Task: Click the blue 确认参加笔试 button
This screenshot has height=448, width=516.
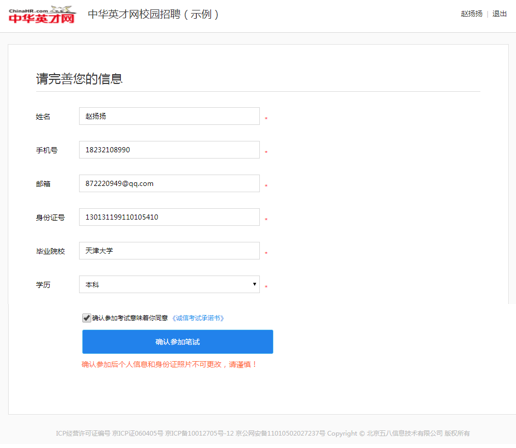Action: coord(178,342)
